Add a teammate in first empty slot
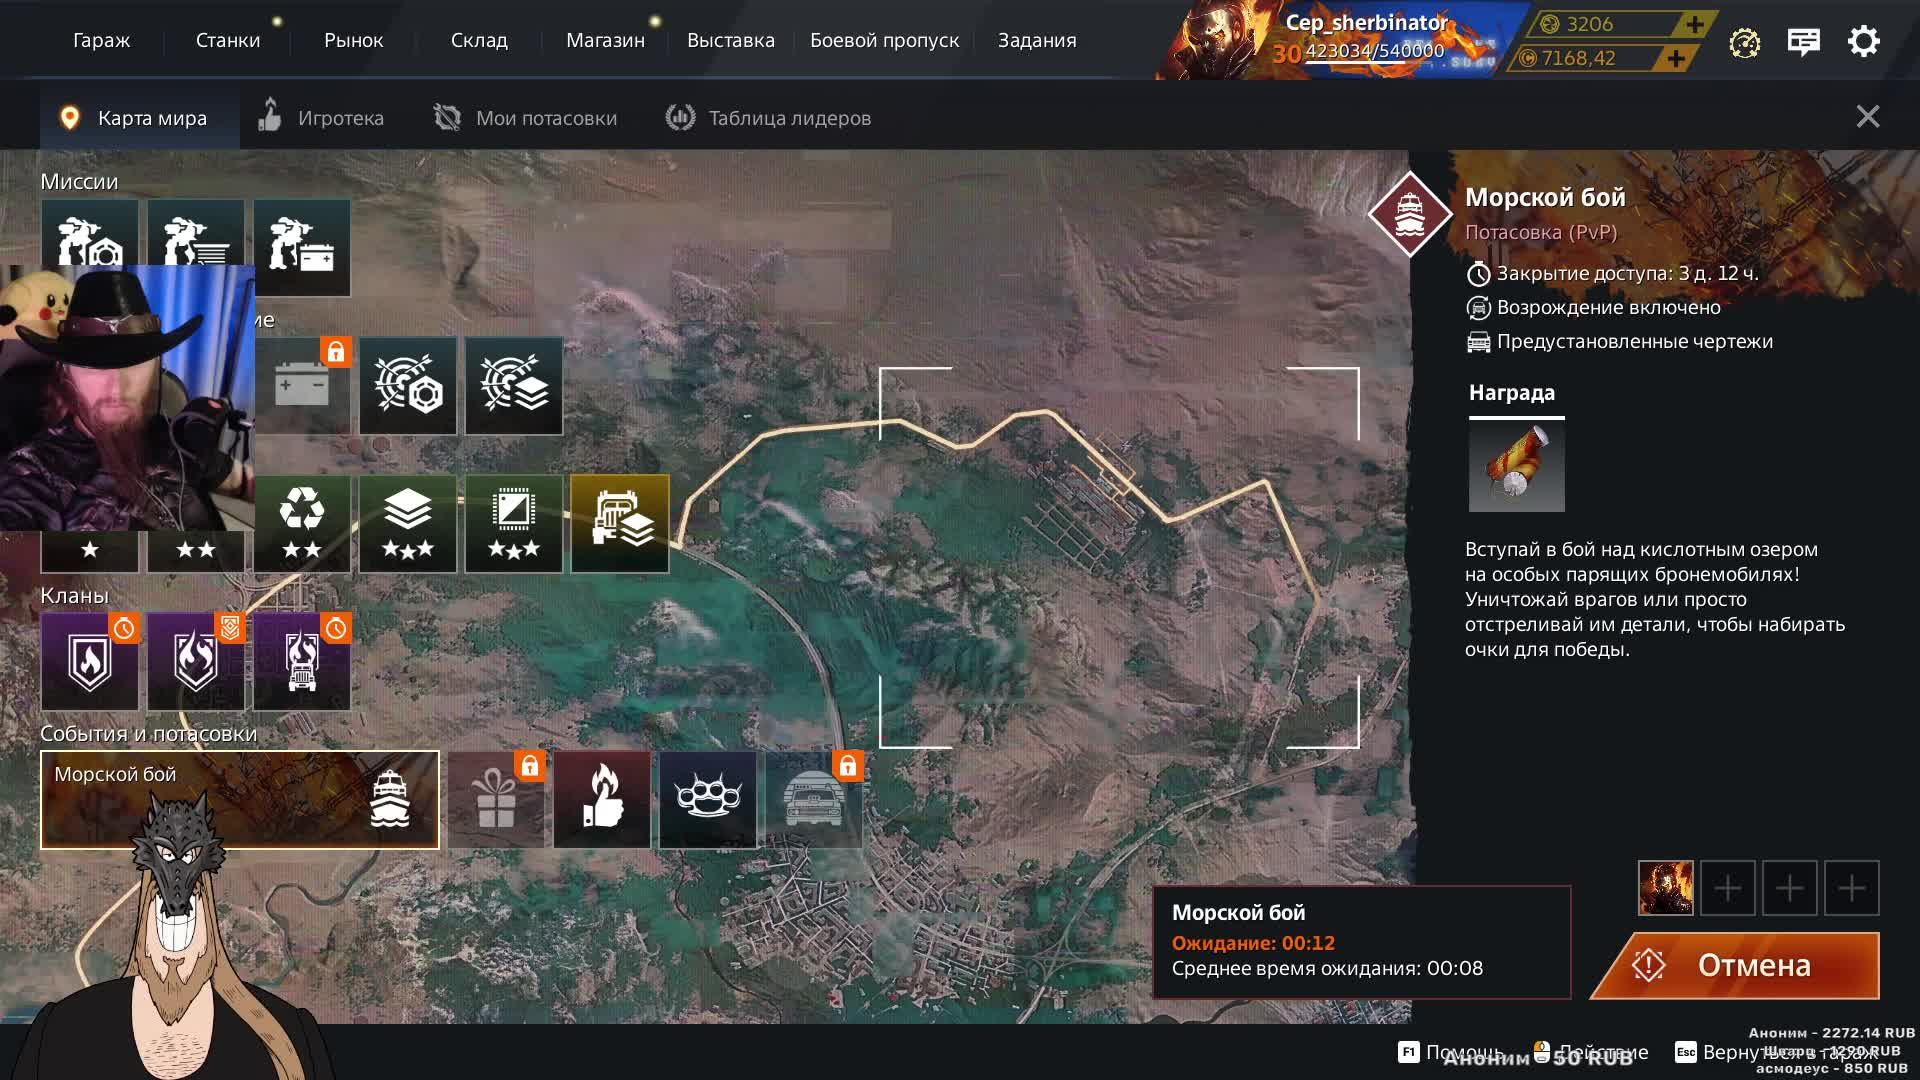Viewport: 1920px width, 1080px height. [x=1727, y=888]
